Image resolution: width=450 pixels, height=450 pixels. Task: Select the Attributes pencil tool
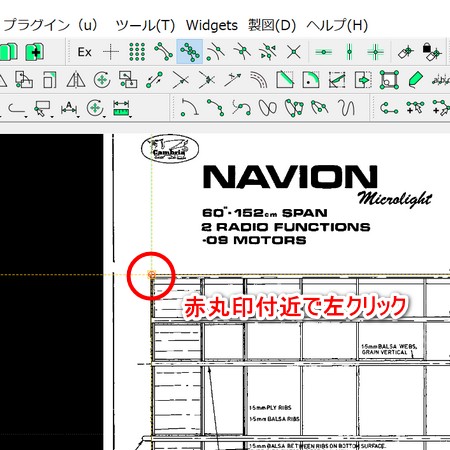415,80
